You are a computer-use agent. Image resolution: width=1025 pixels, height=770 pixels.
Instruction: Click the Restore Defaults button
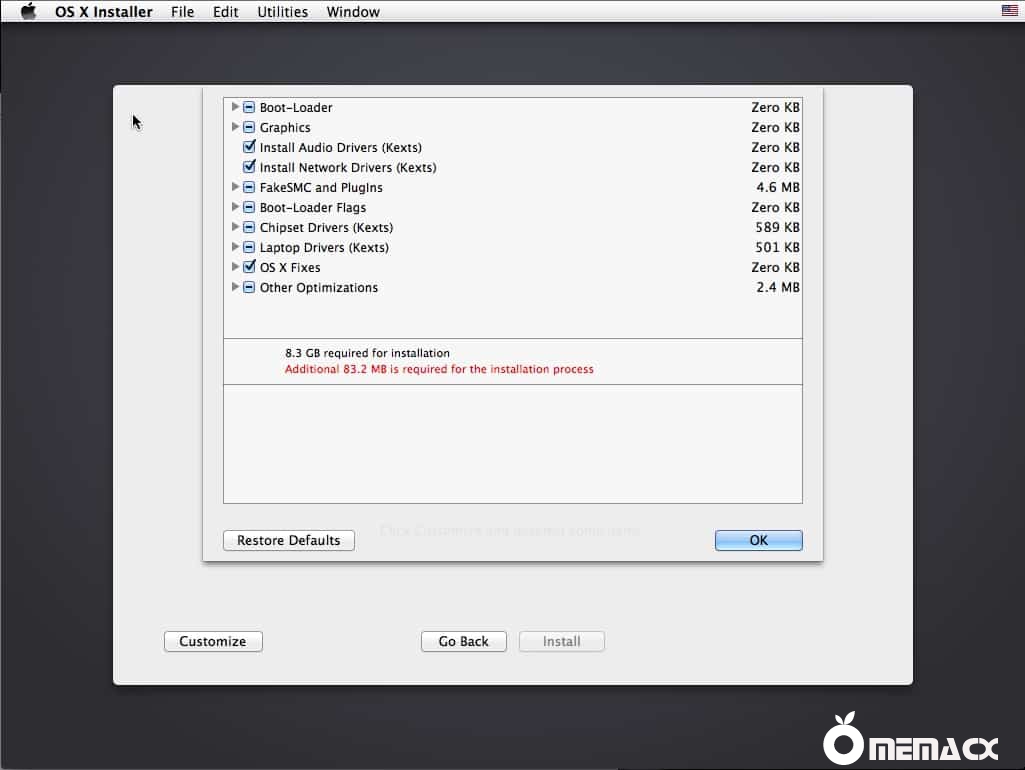coord(288,540)
